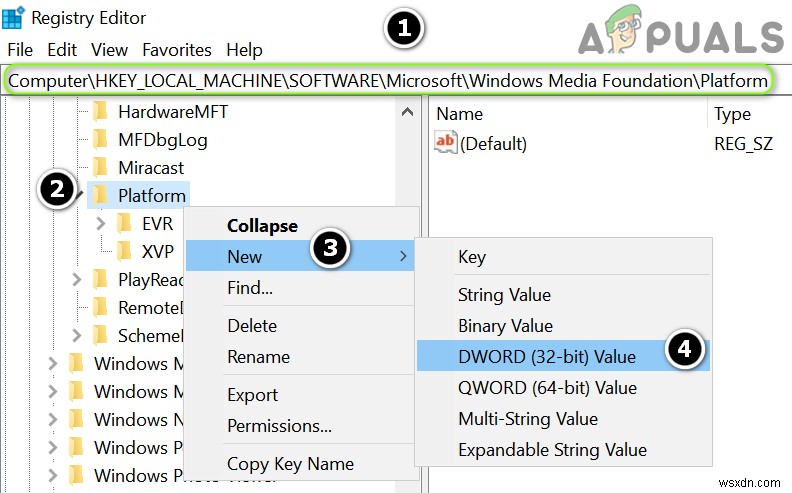Click the Name column header
Viewport: 792px width, 493px height.
460,114
